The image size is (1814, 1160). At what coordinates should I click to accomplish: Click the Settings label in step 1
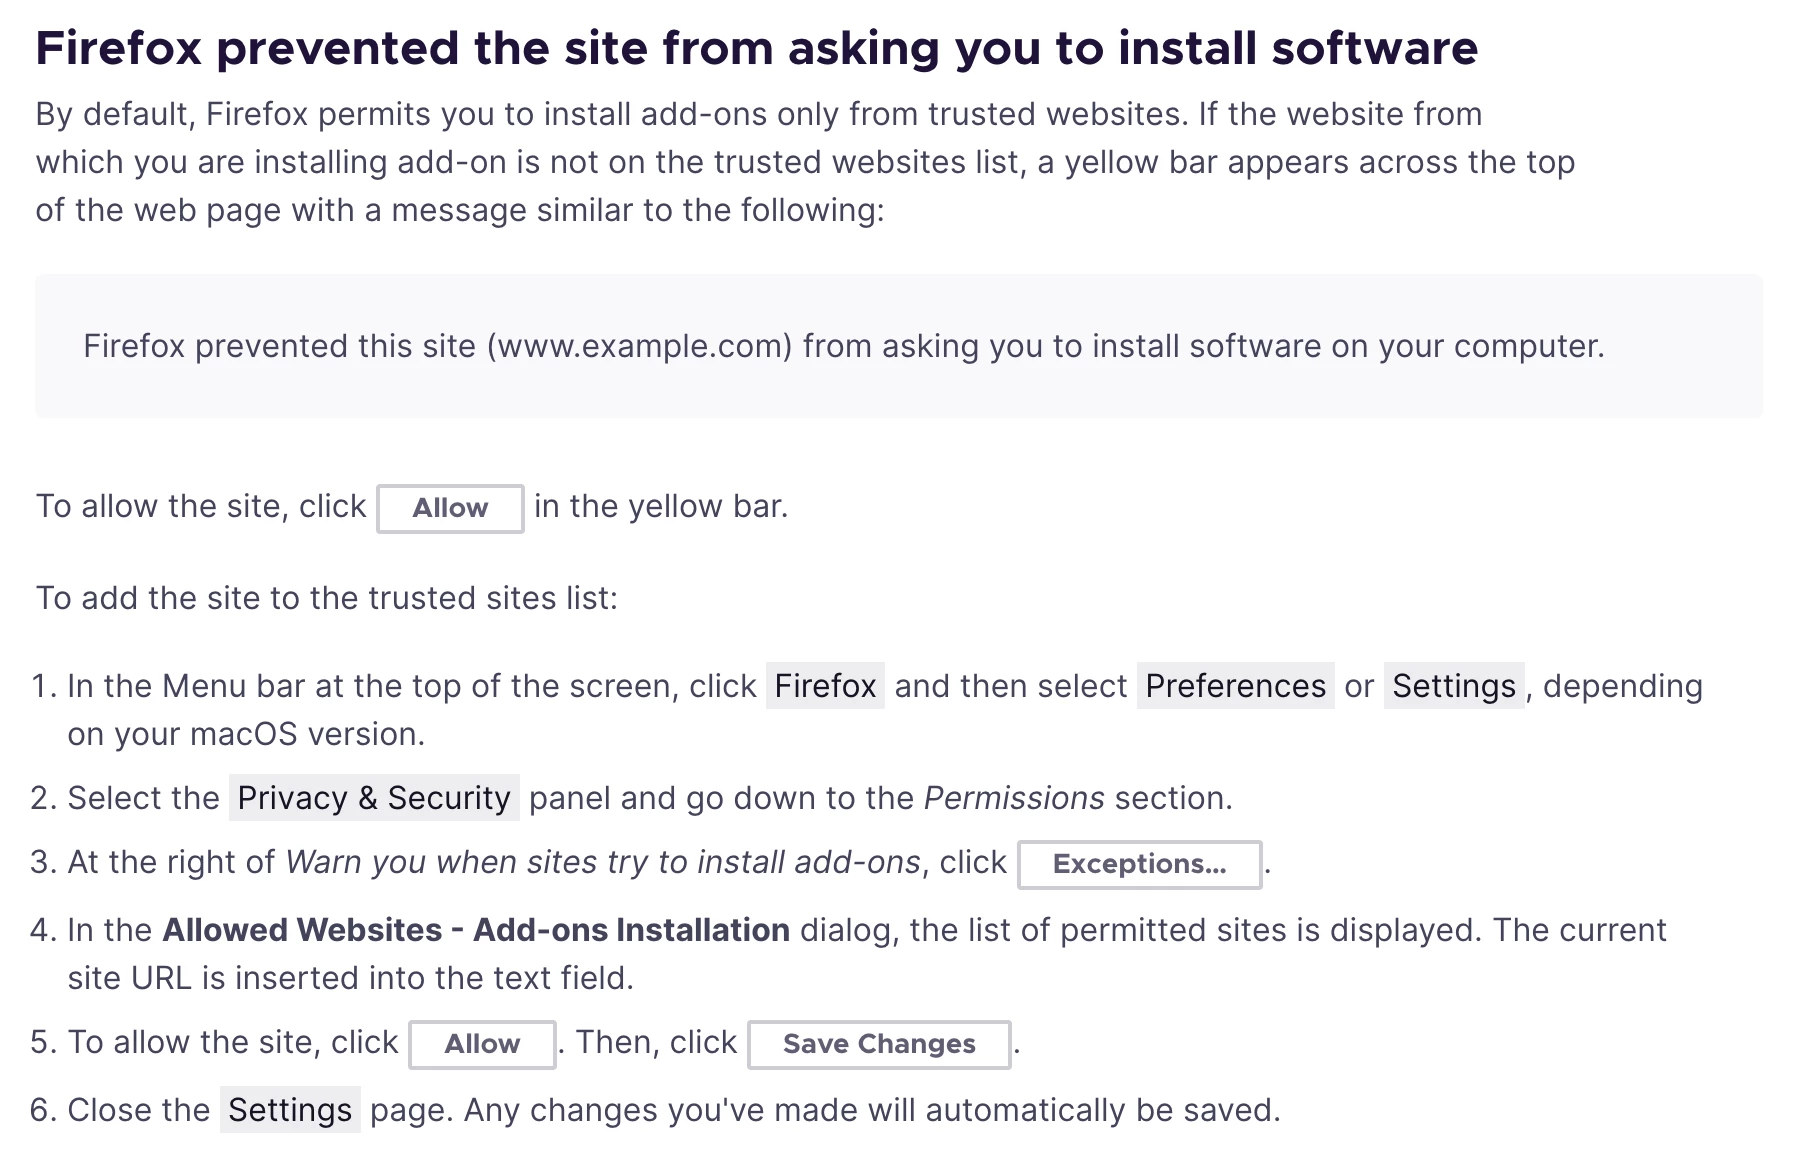coord(1454,686)
